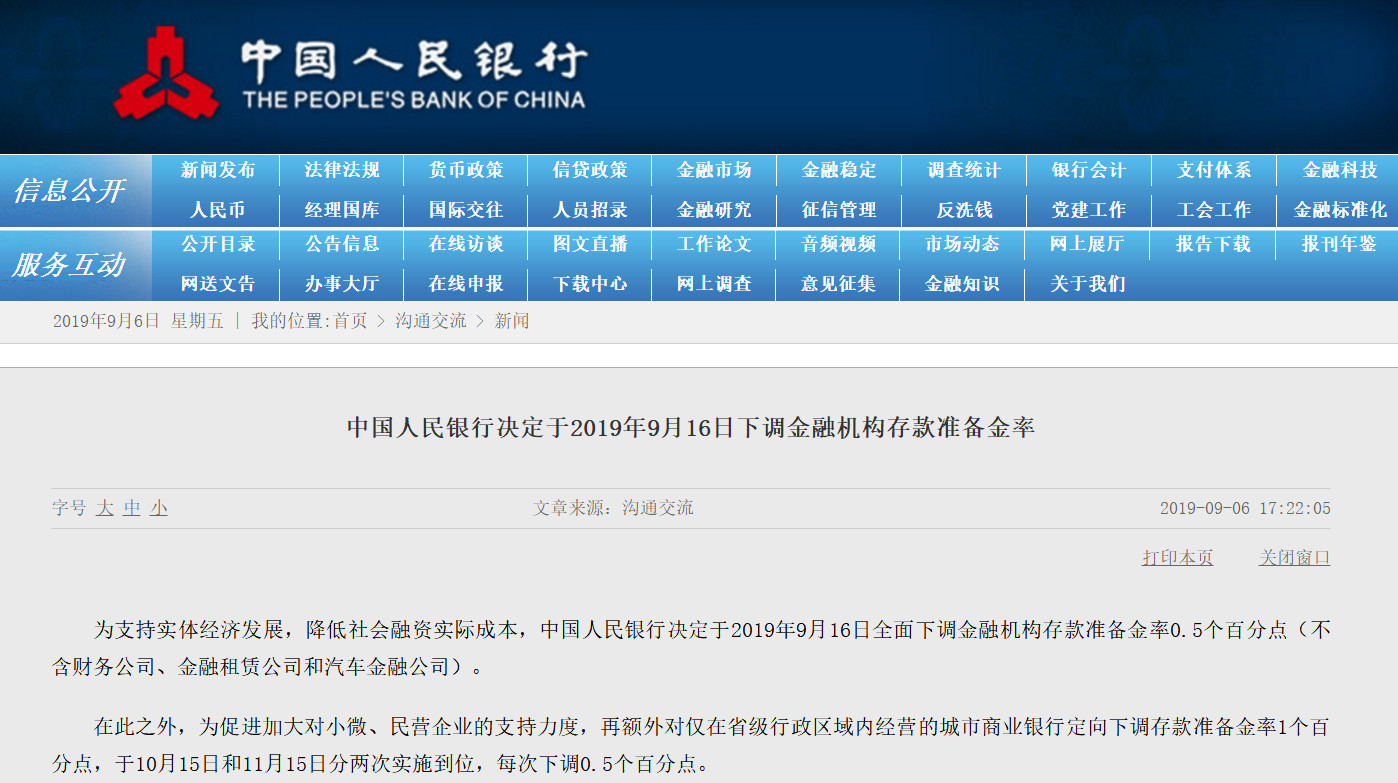The image size is (1398, 783).
Task: Visit the 支付体系 section
Action: [x=1214, y=170]
